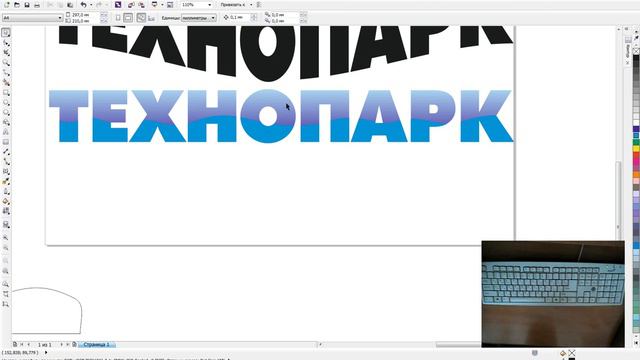The height and width of the screenshot is (360, 640).
Task: Select the Fill bucket tool
Action: [x=6, y=201]
